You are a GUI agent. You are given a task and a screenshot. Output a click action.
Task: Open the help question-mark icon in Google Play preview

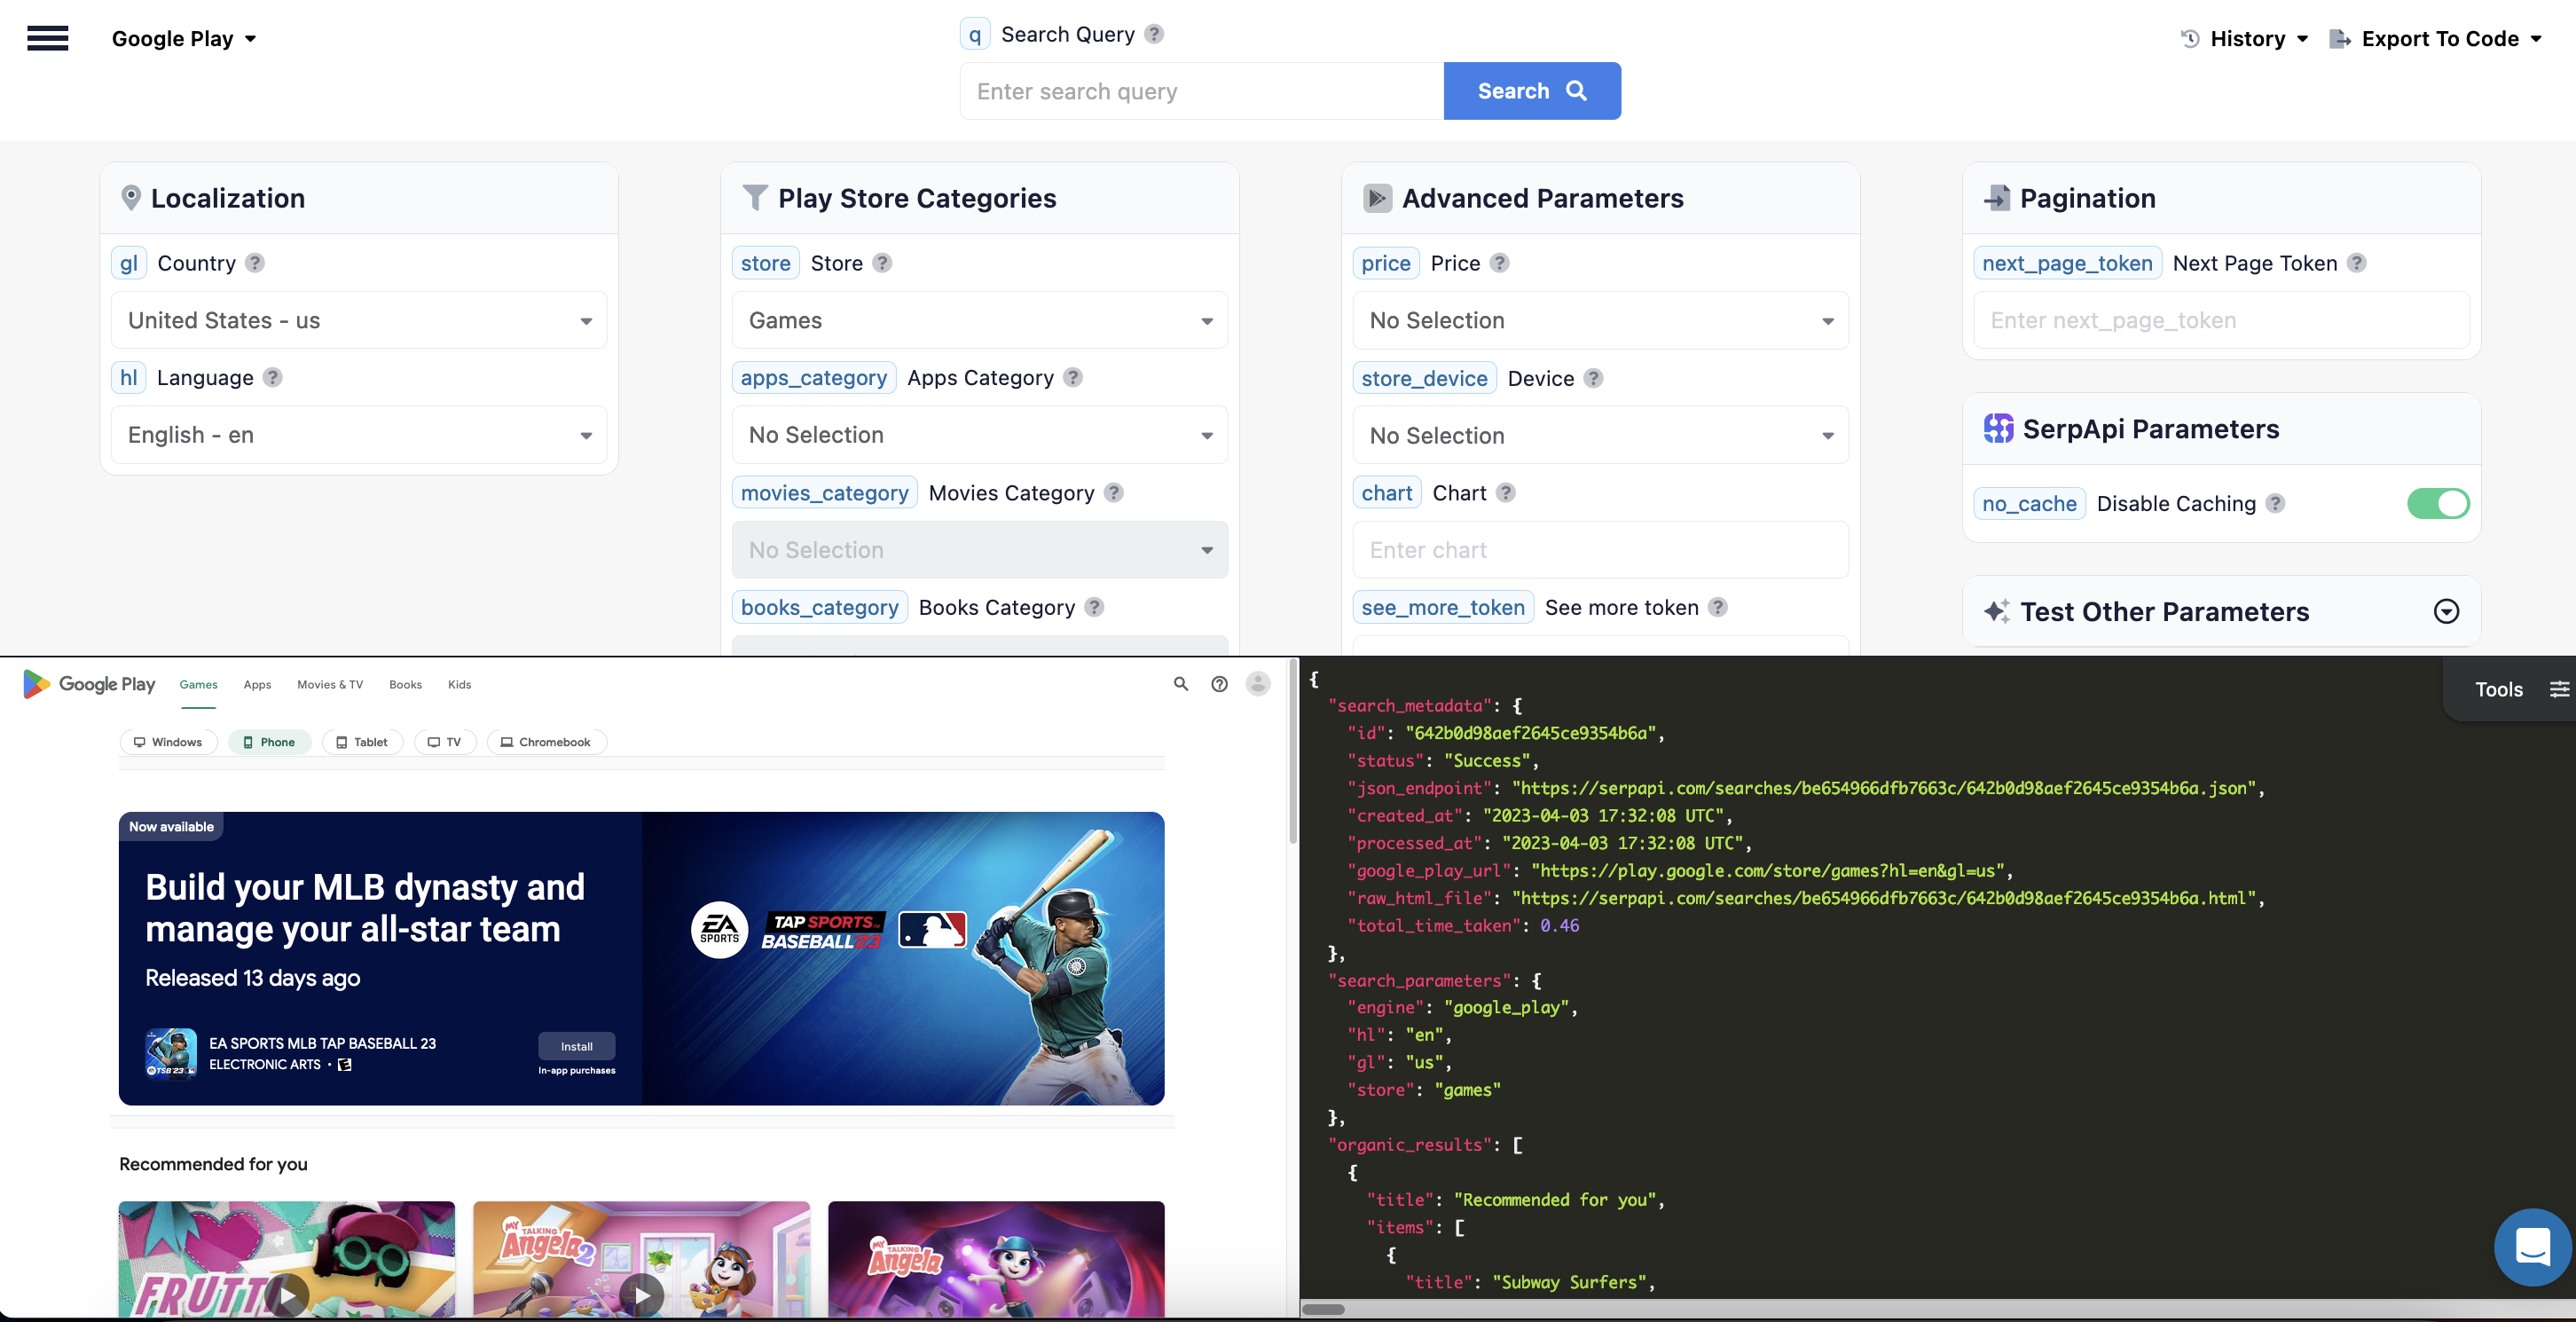[1219, 684]
